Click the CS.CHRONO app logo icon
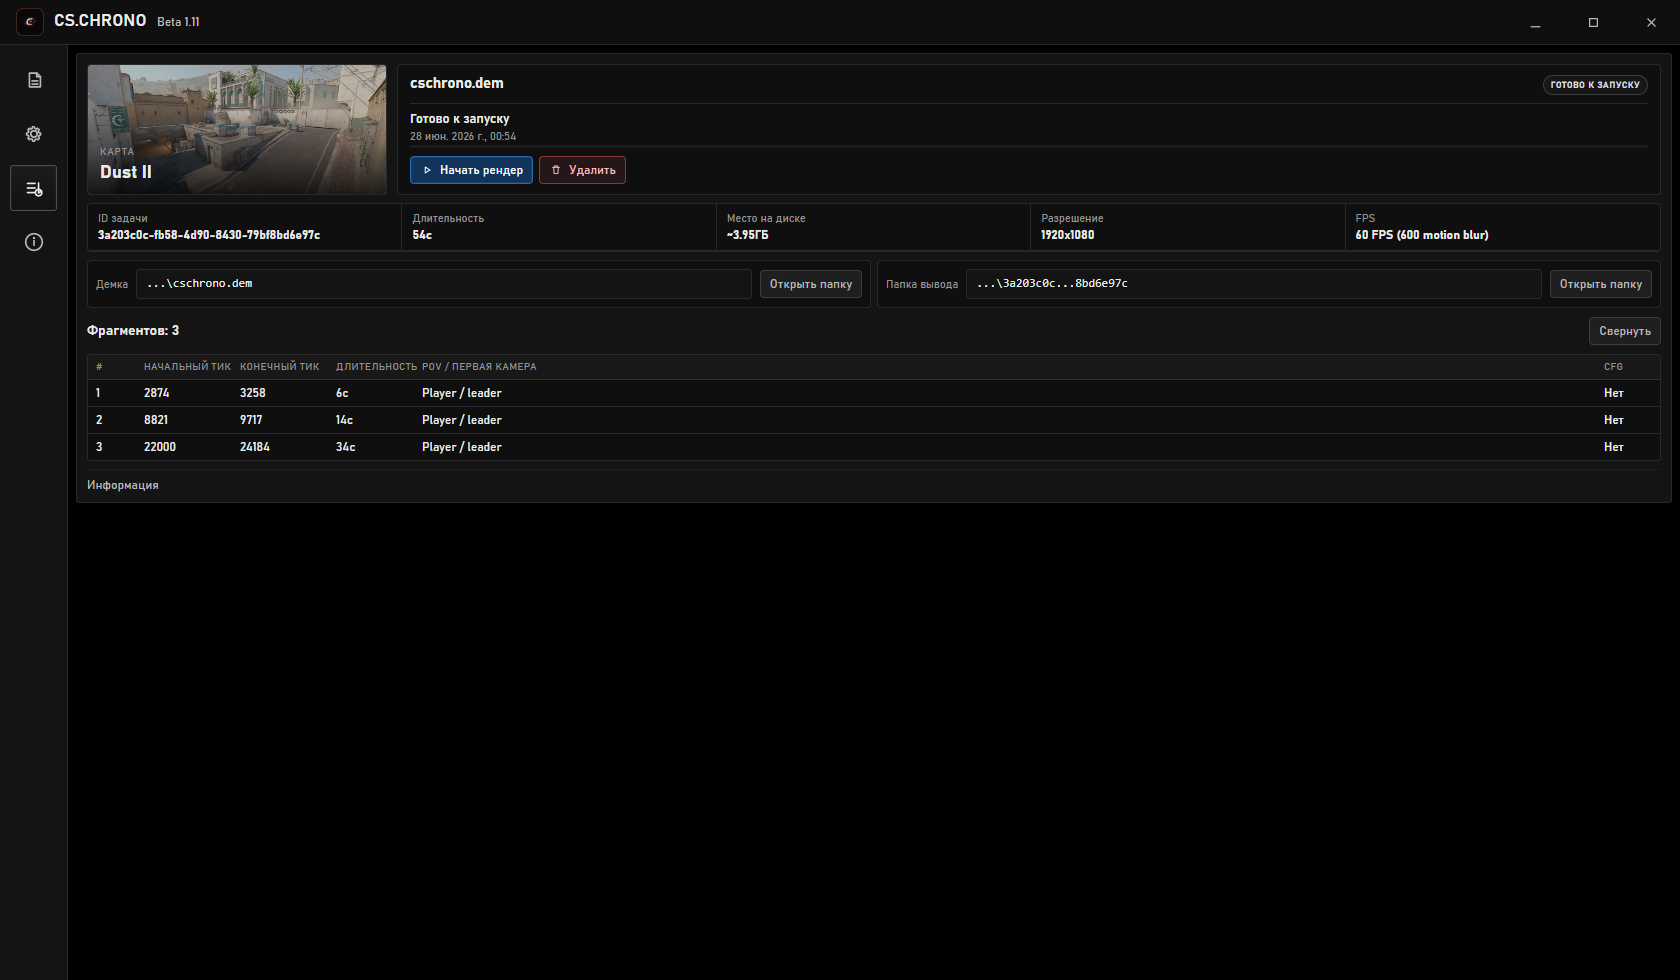Screen dimensions: 1680x980 [x=30, y=21]
